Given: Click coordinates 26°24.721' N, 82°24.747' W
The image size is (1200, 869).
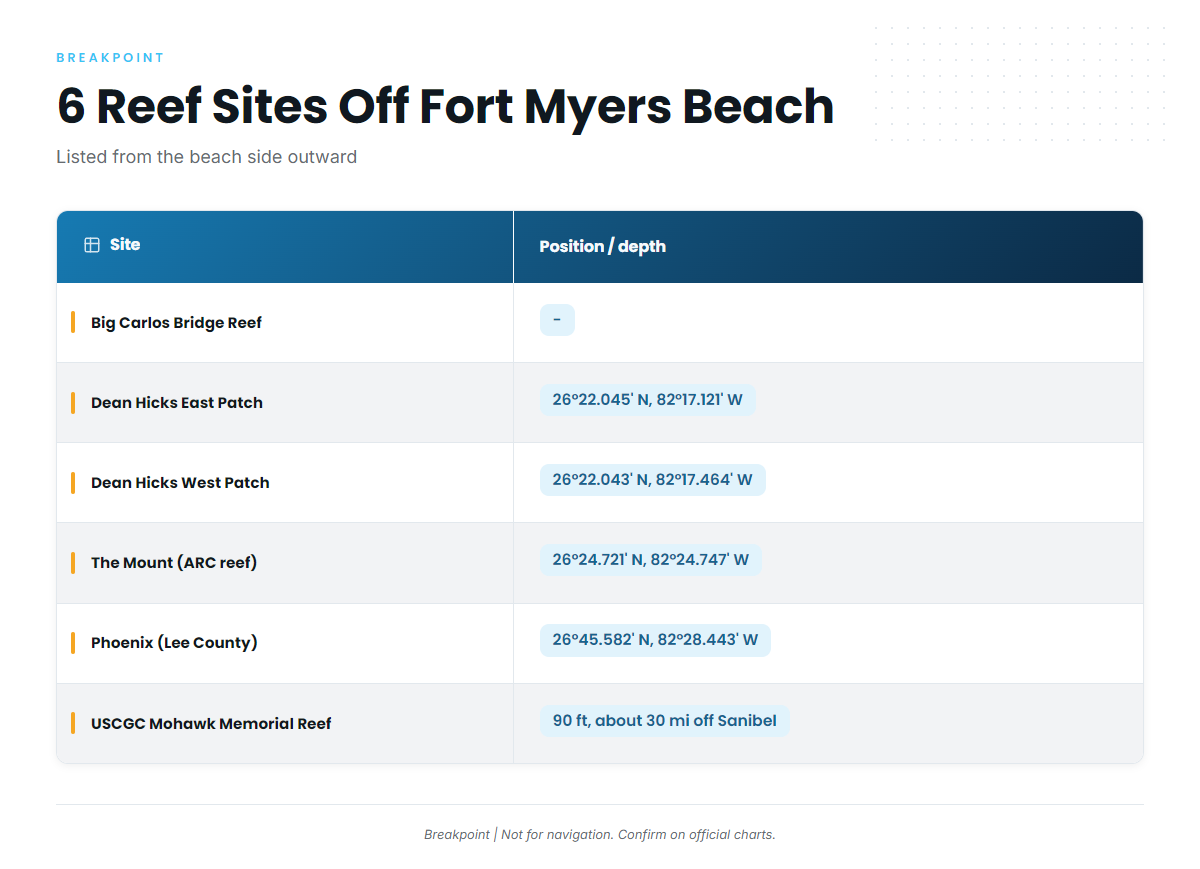Looking at the screenshot, I should [651, 560].
